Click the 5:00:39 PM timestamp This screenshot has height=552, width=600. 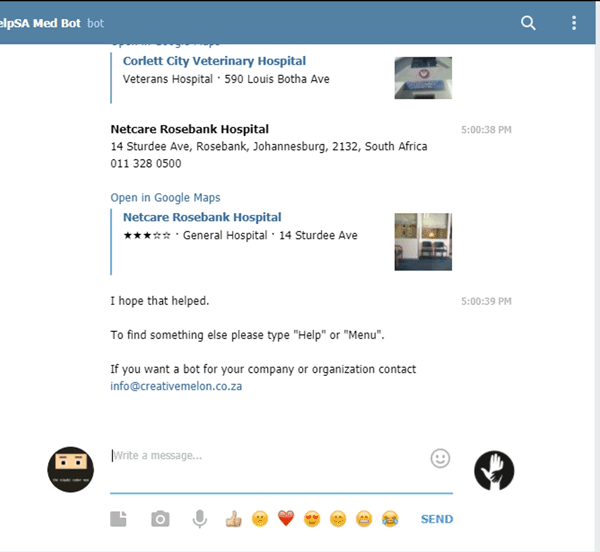click(x=486, y=301)
